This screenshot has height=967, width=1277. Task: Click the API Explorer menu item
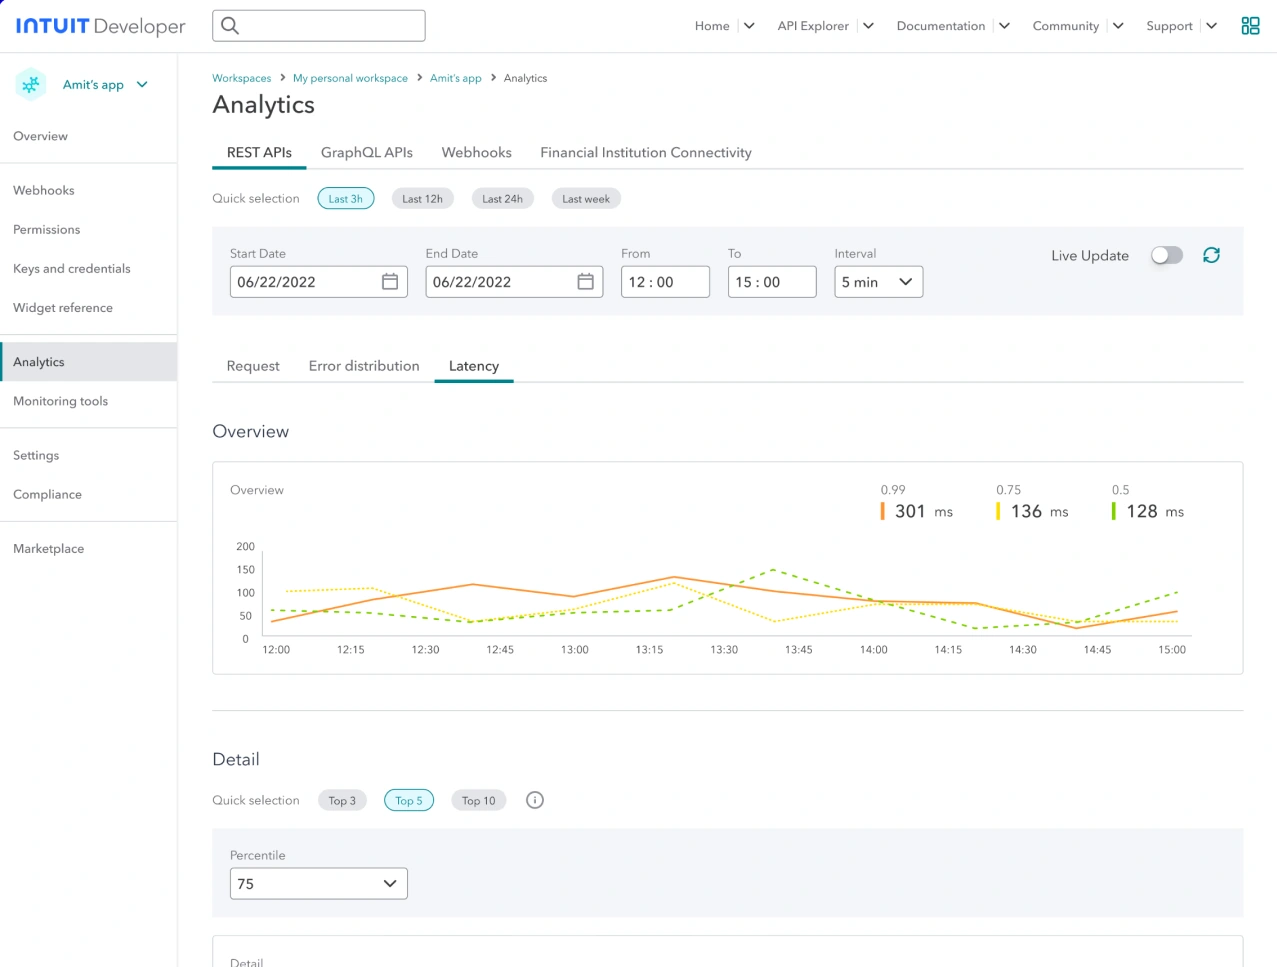(813, 26)
